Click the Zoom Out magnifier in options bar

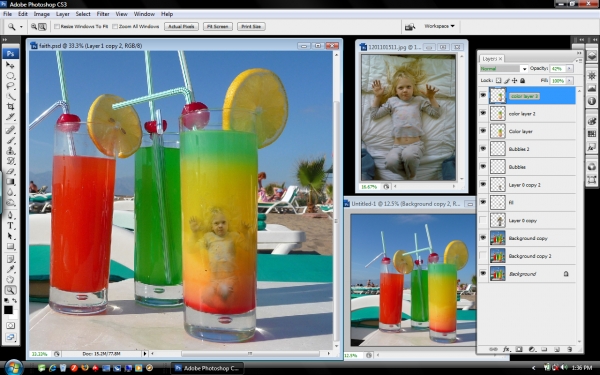click(x=34, y=26)
